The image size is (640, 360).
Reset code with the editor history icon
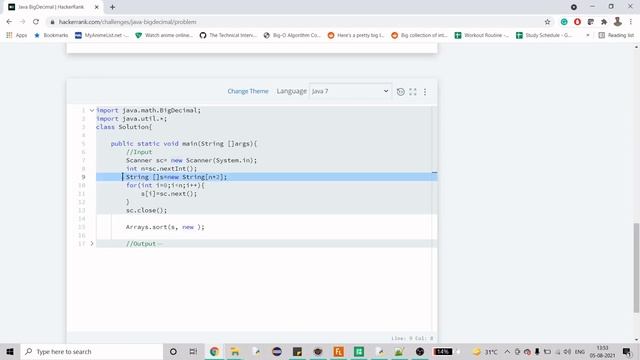(x=400, y=92)
